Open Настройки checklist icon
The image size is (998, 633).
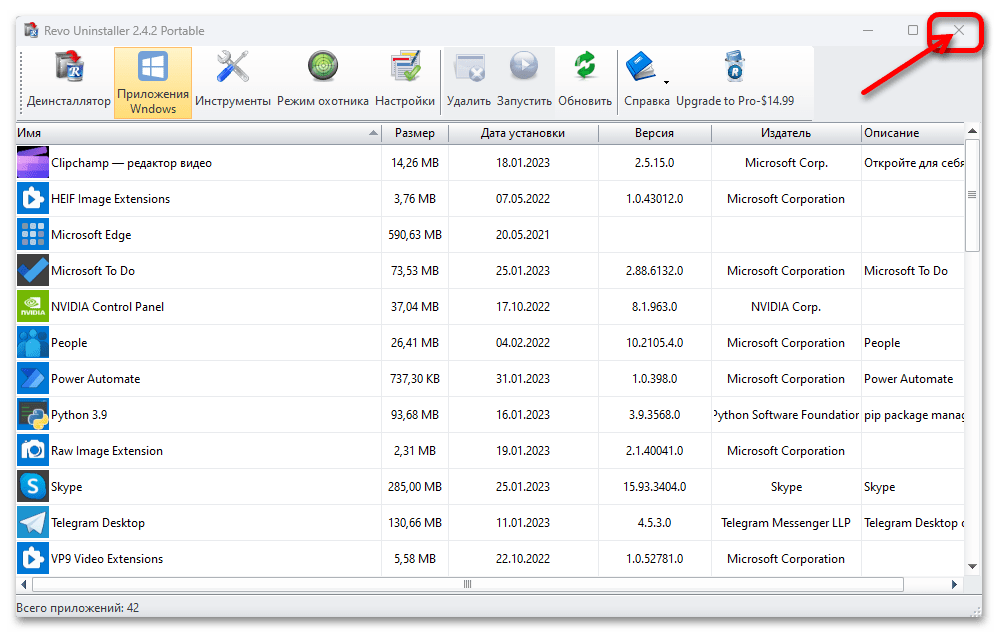coord(405,67)
